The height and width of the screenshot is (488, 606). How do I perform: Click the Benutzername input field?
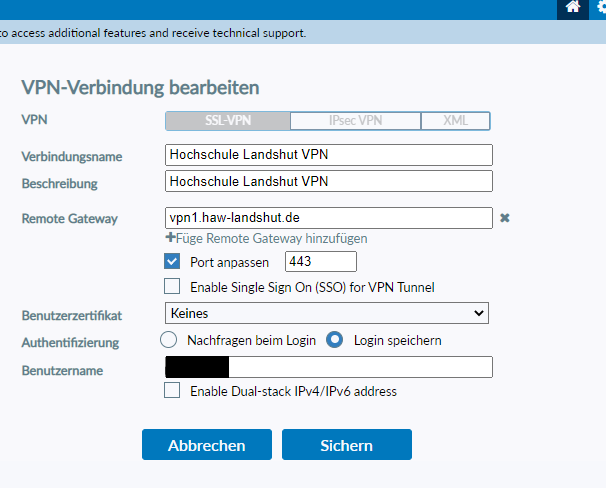point(329,367)
